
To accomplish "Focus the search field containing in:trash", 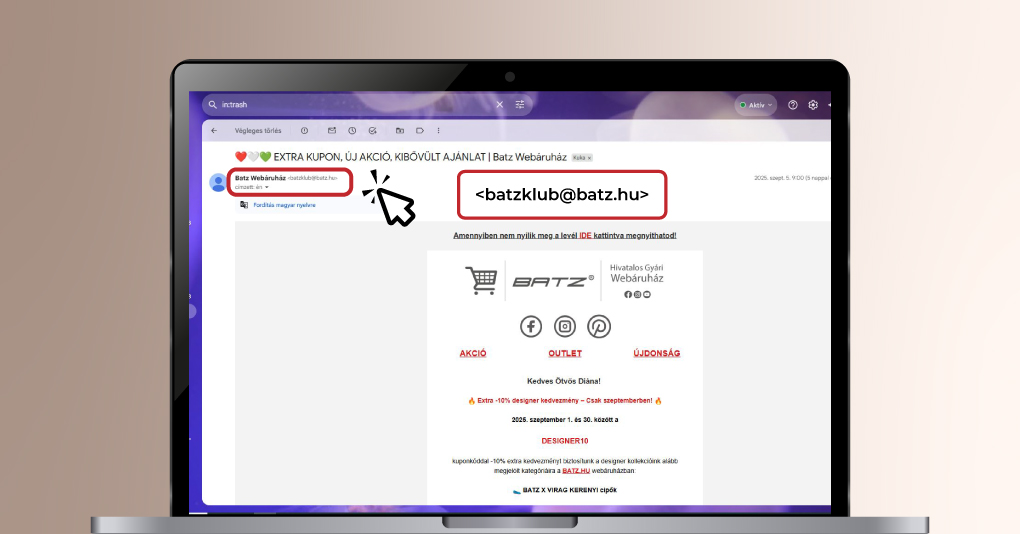I will [x=368, y=105].
